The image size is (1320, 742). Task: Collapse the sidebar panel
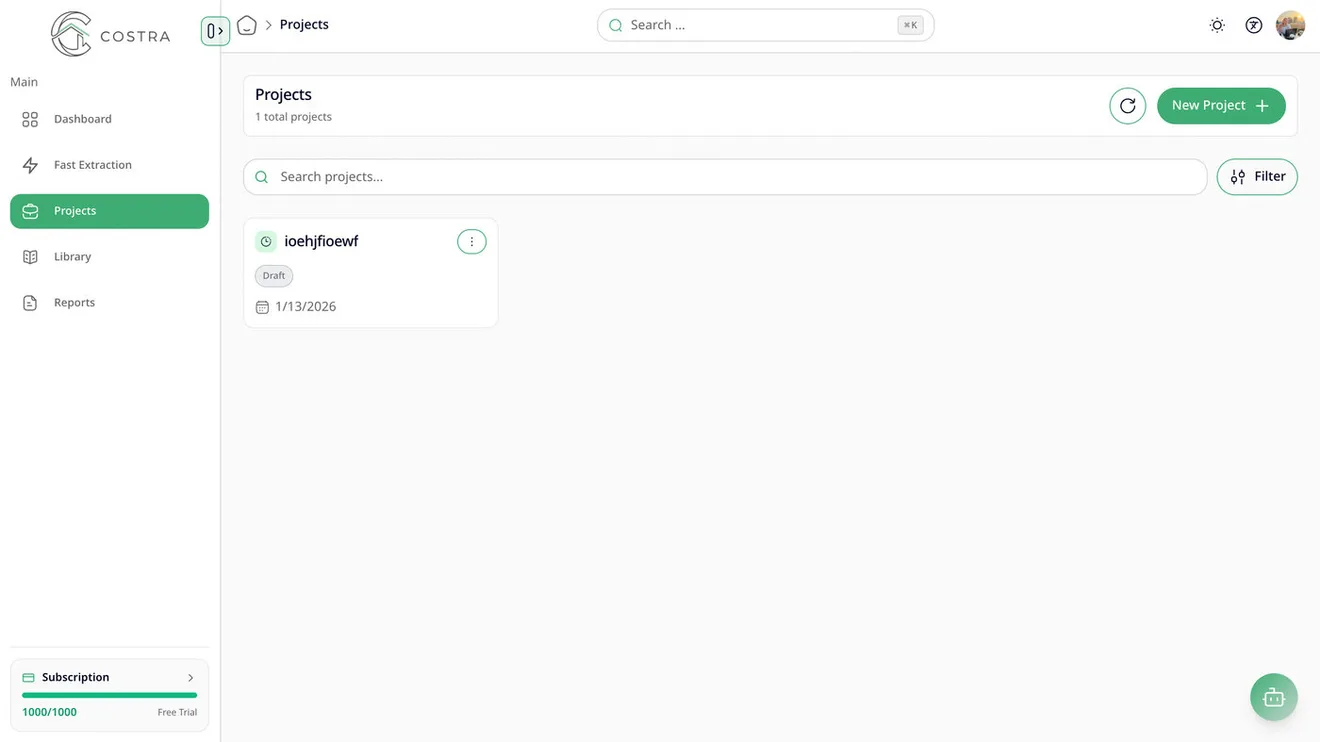click(x=215, y=31)
